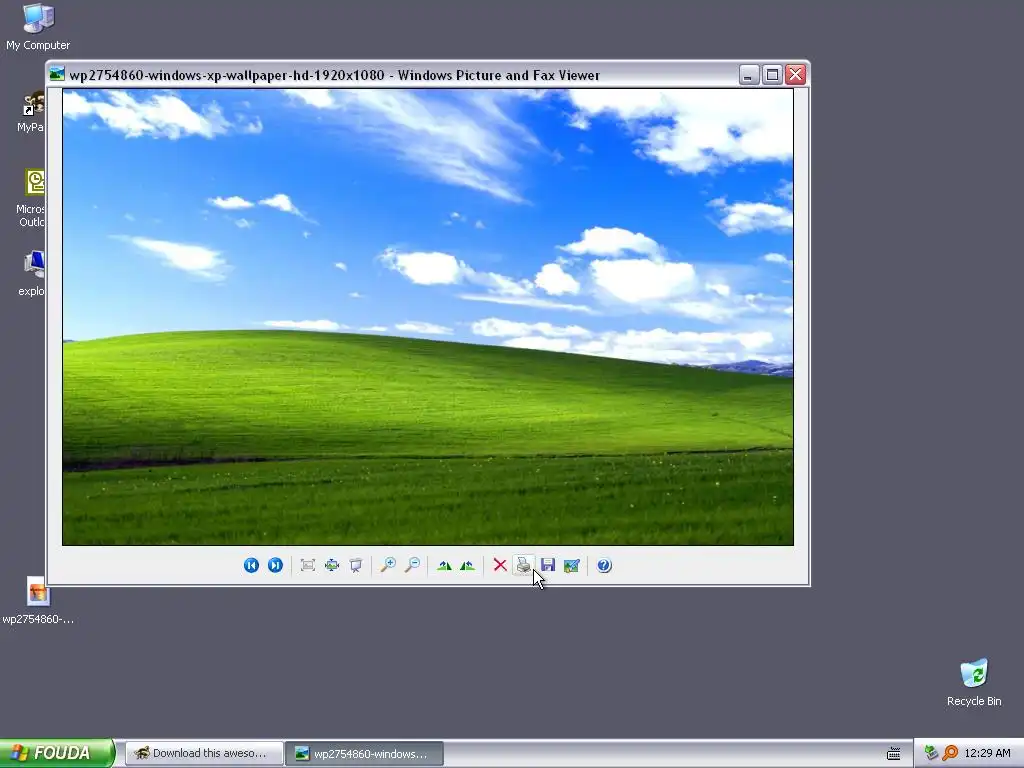Close the Picture and Fax Viewer window
The image size is (1024, 768).
(x=795, y=75)
